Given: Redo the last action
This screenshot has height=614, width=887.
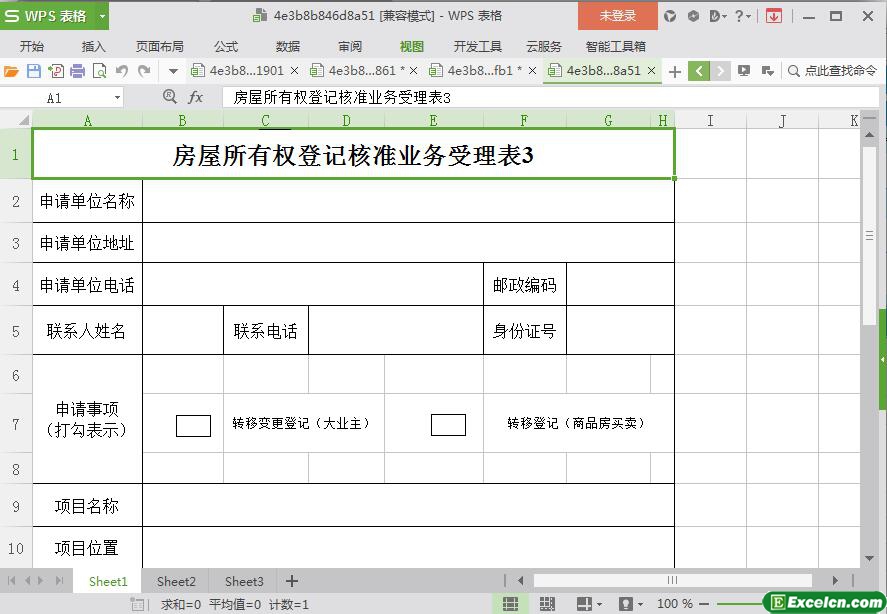Looking at the screenshot, I should (x=144, y=71).
